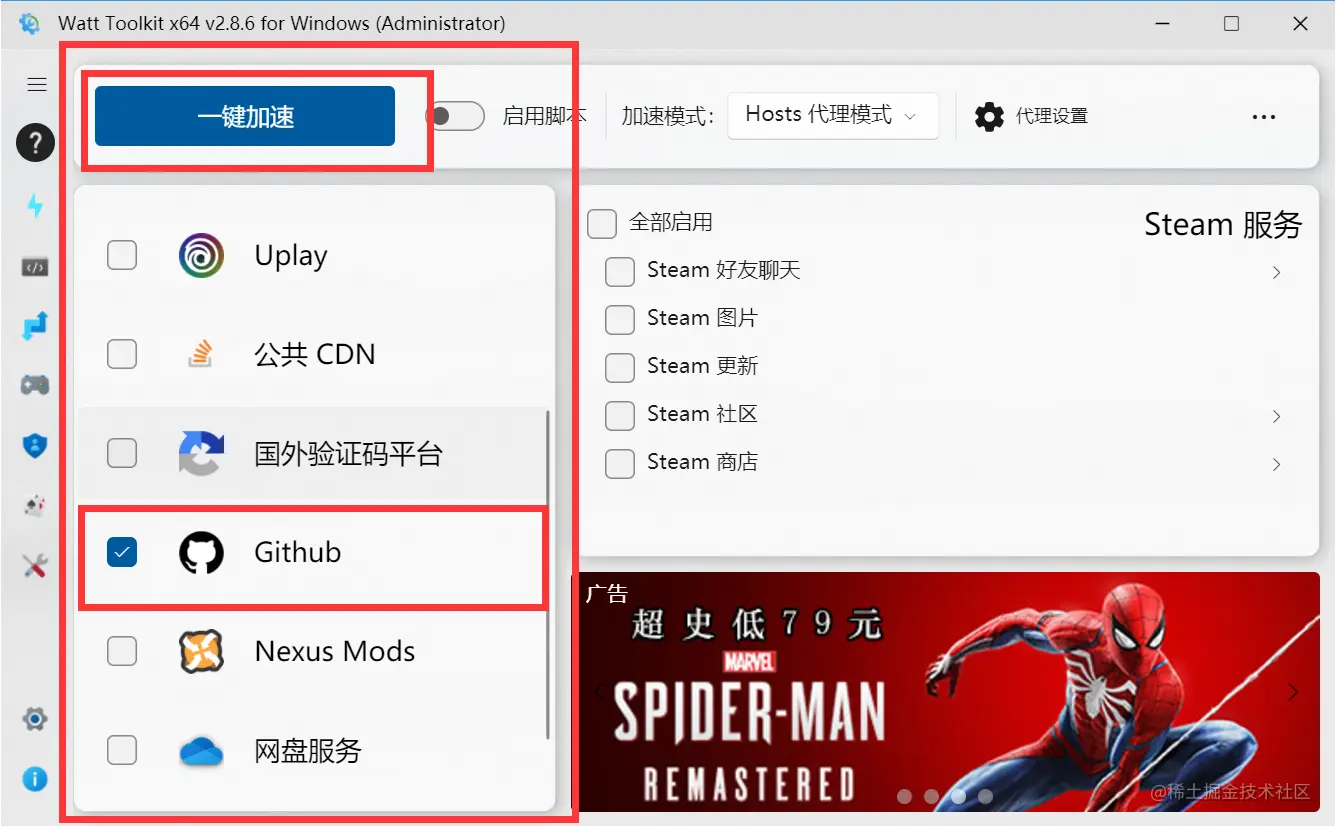
Task: Expand the Steam 商店 chevron
Action: pyautogui.click(x=1277, y=464)
